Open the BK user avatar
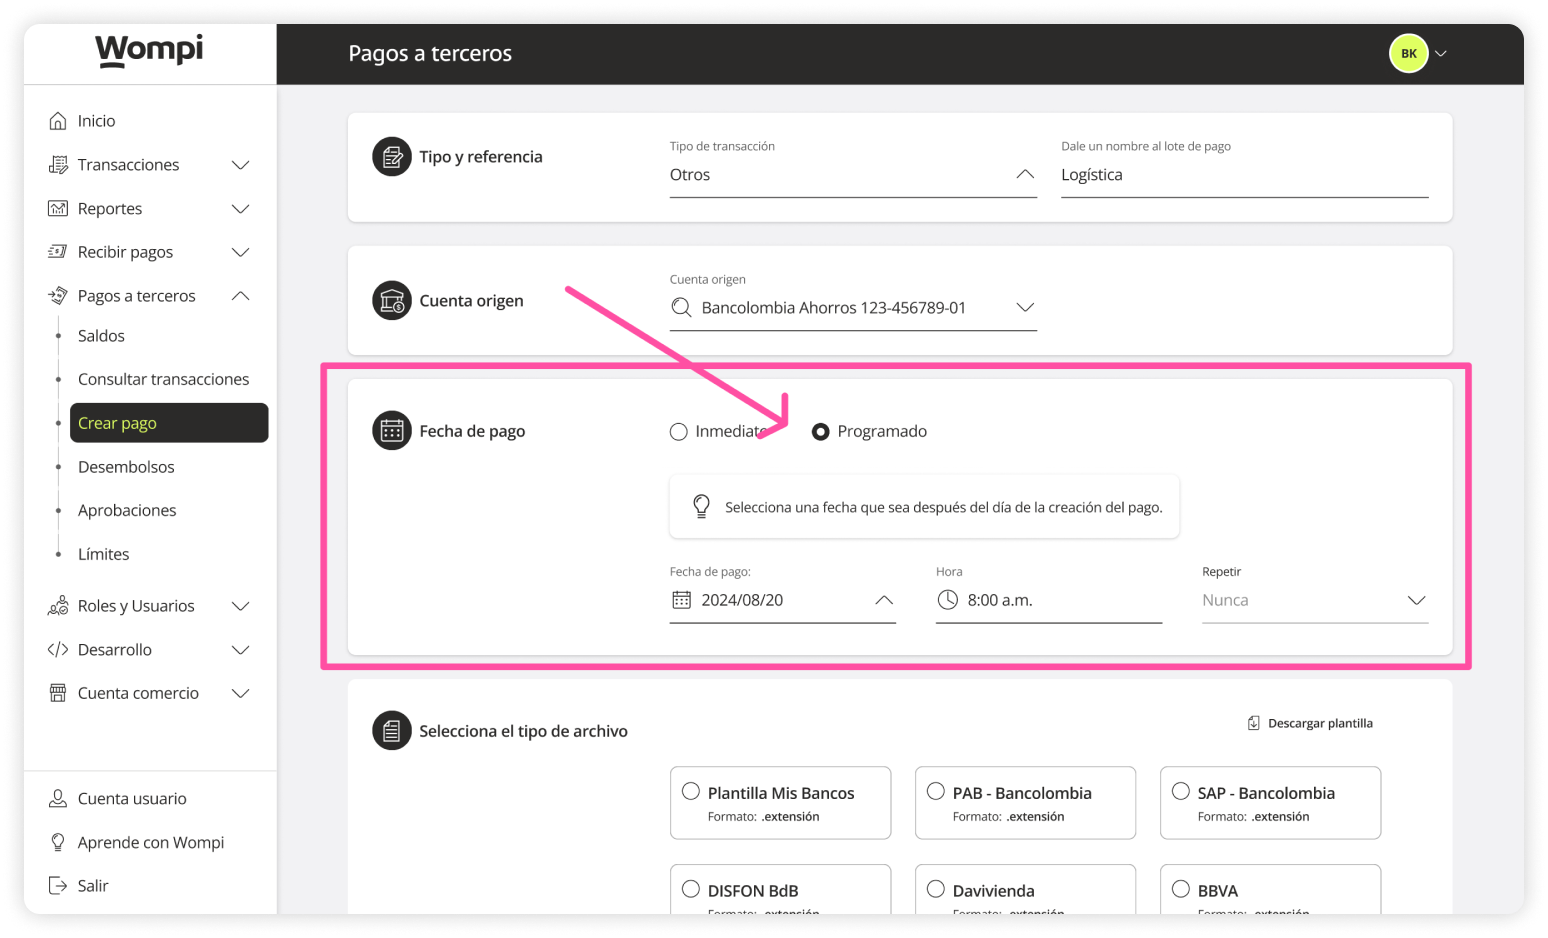The height and width of the screenshot is (938, 1548). [1408, 53]
